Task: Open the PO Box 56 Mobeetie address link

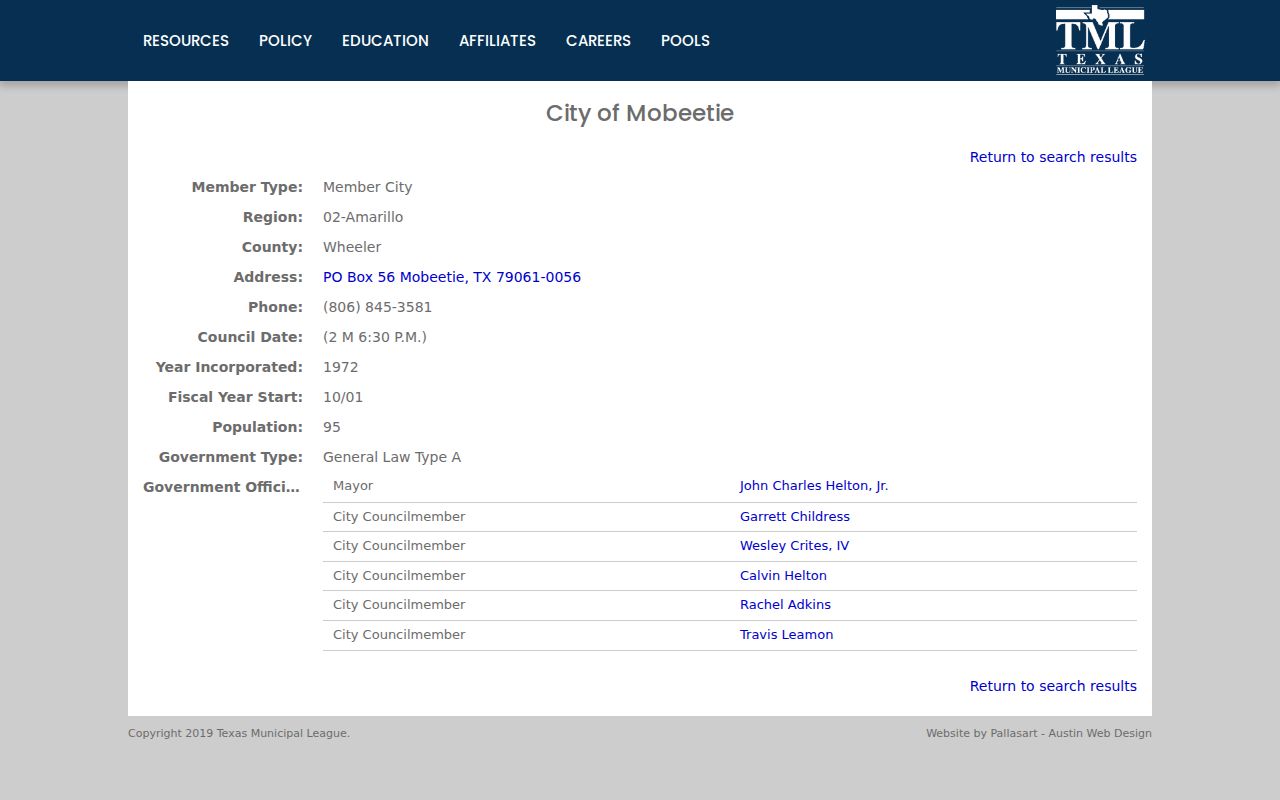Action: 452,277
